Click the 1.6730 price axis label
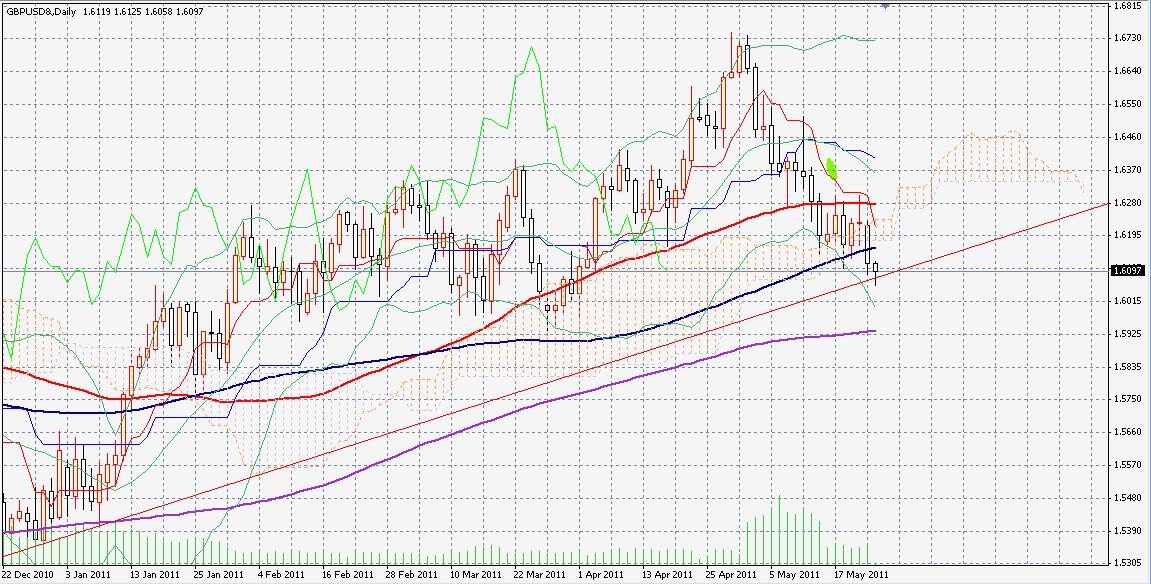Viewport: 1151px width, 584px height. [1127, 38]
